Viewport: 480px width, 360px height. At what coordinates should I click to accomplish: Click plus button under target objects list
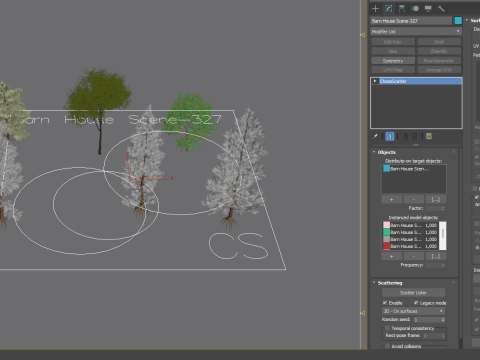[391, 200]
